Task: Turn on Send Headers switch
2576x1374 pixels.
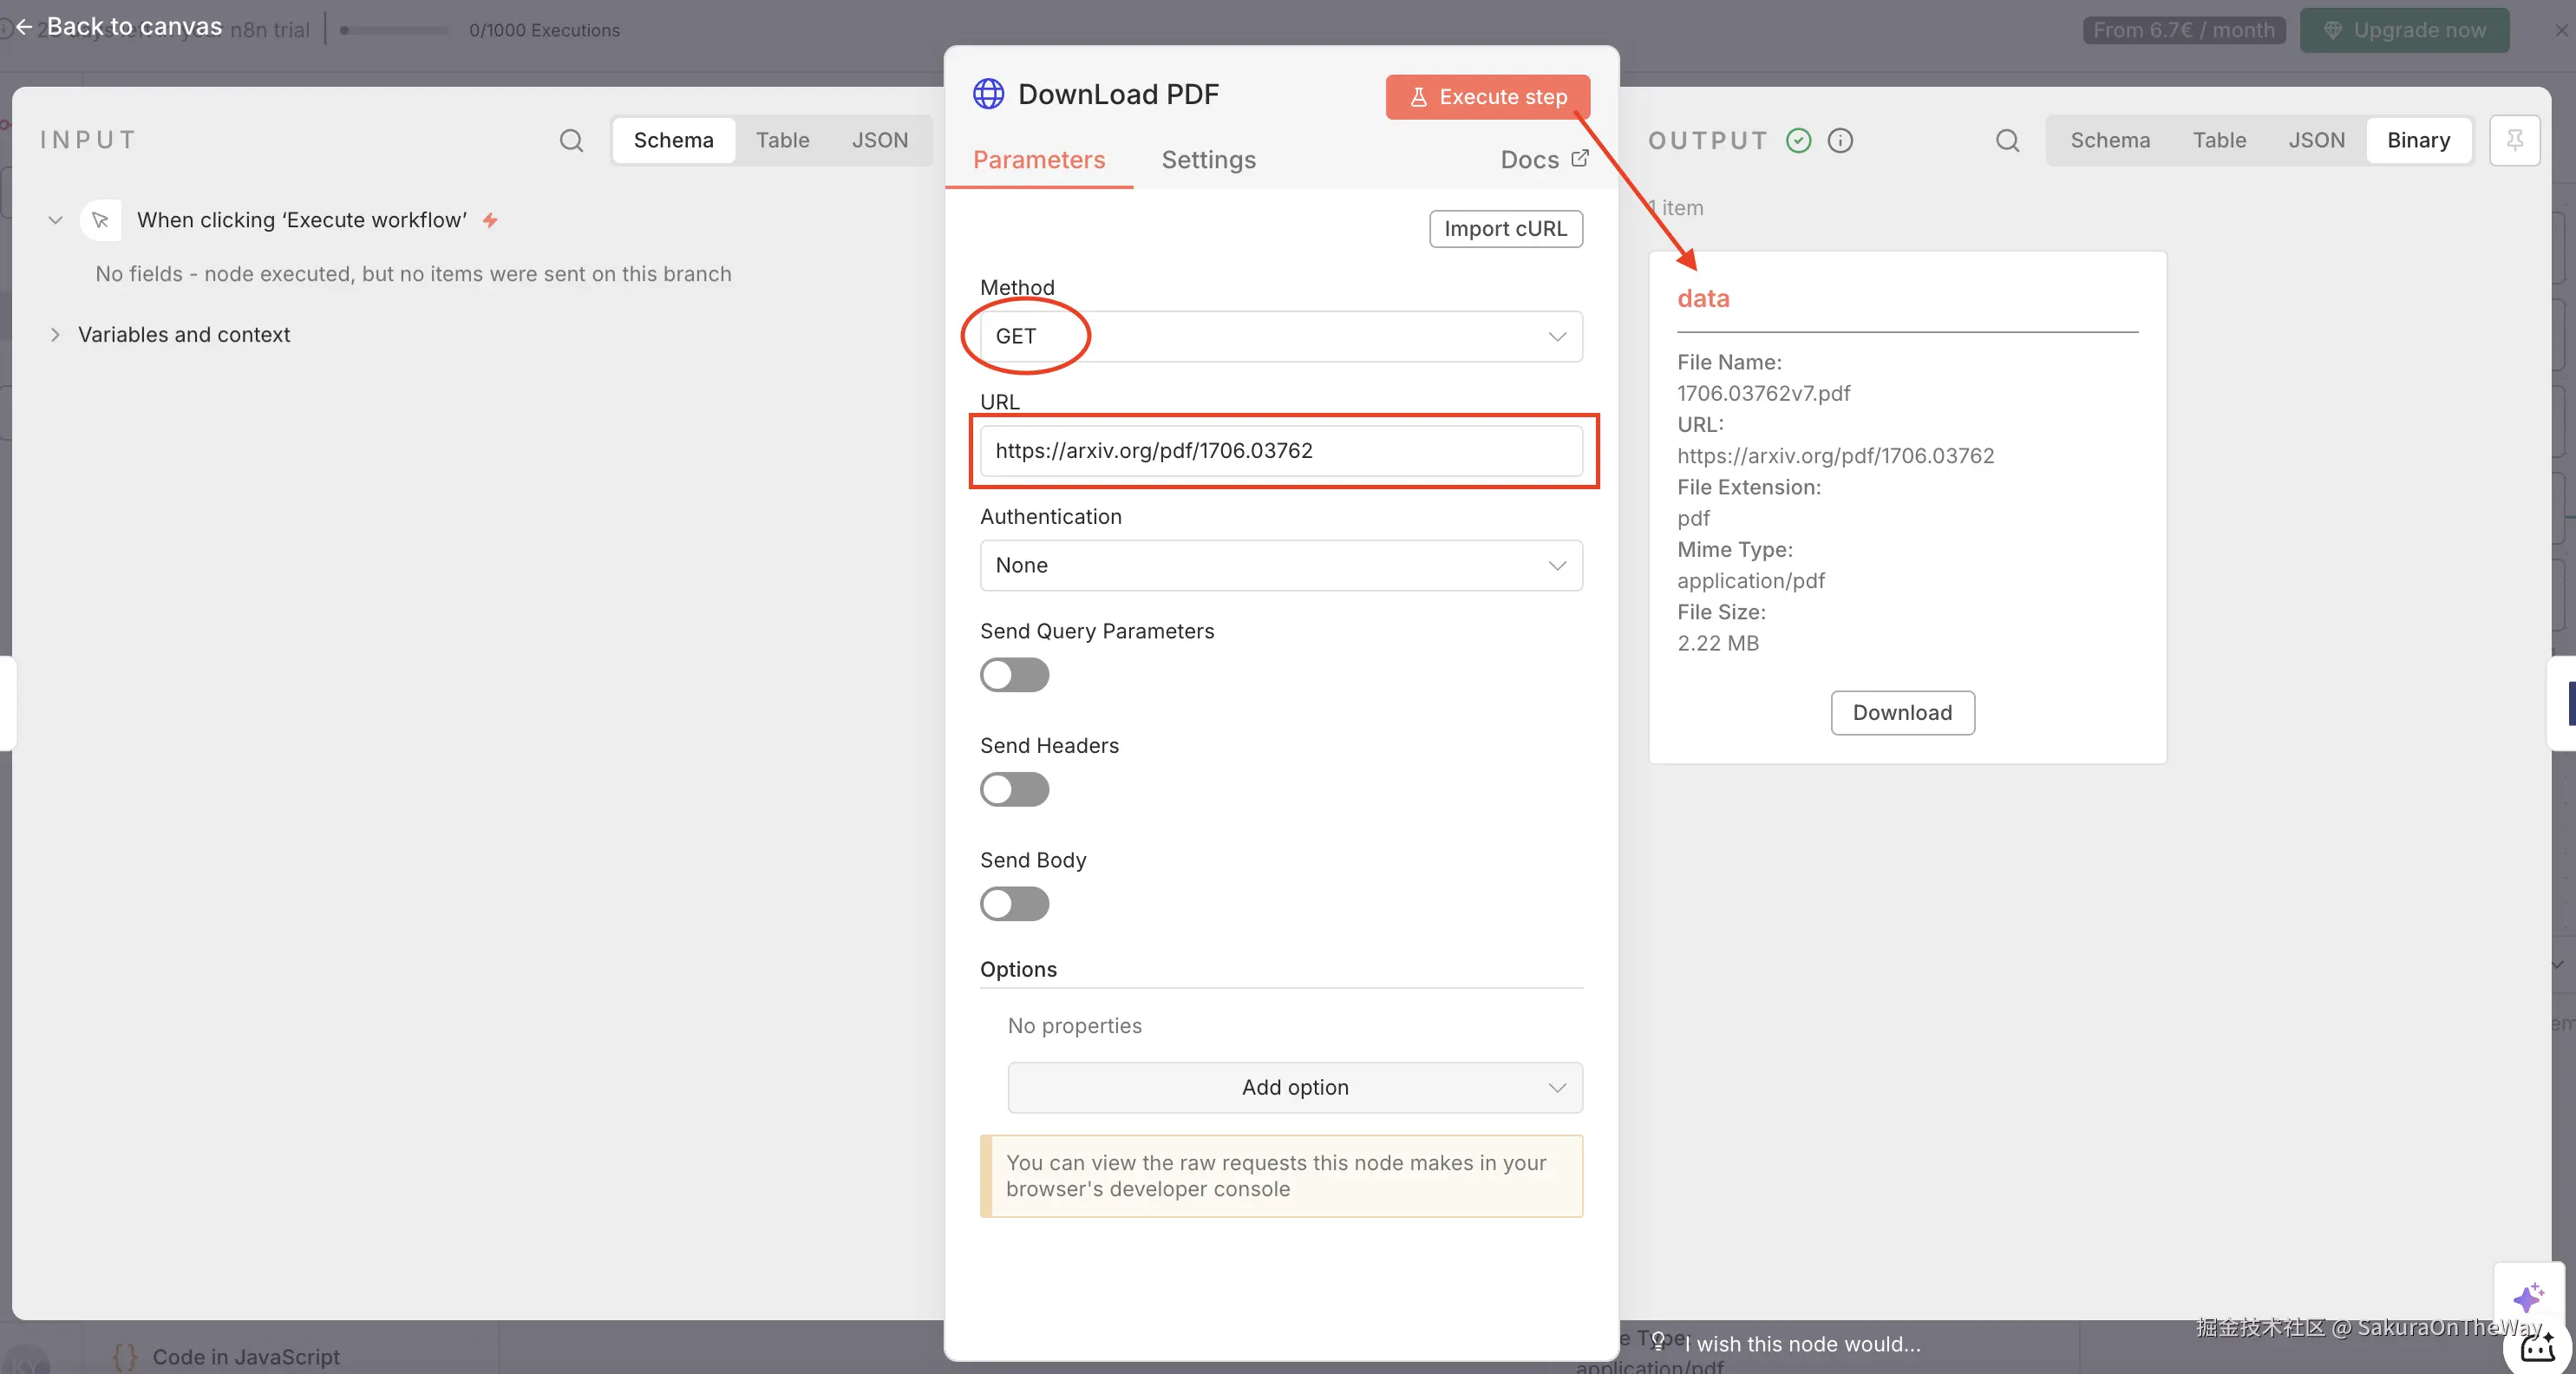Action: click(x=1014, y=789)
